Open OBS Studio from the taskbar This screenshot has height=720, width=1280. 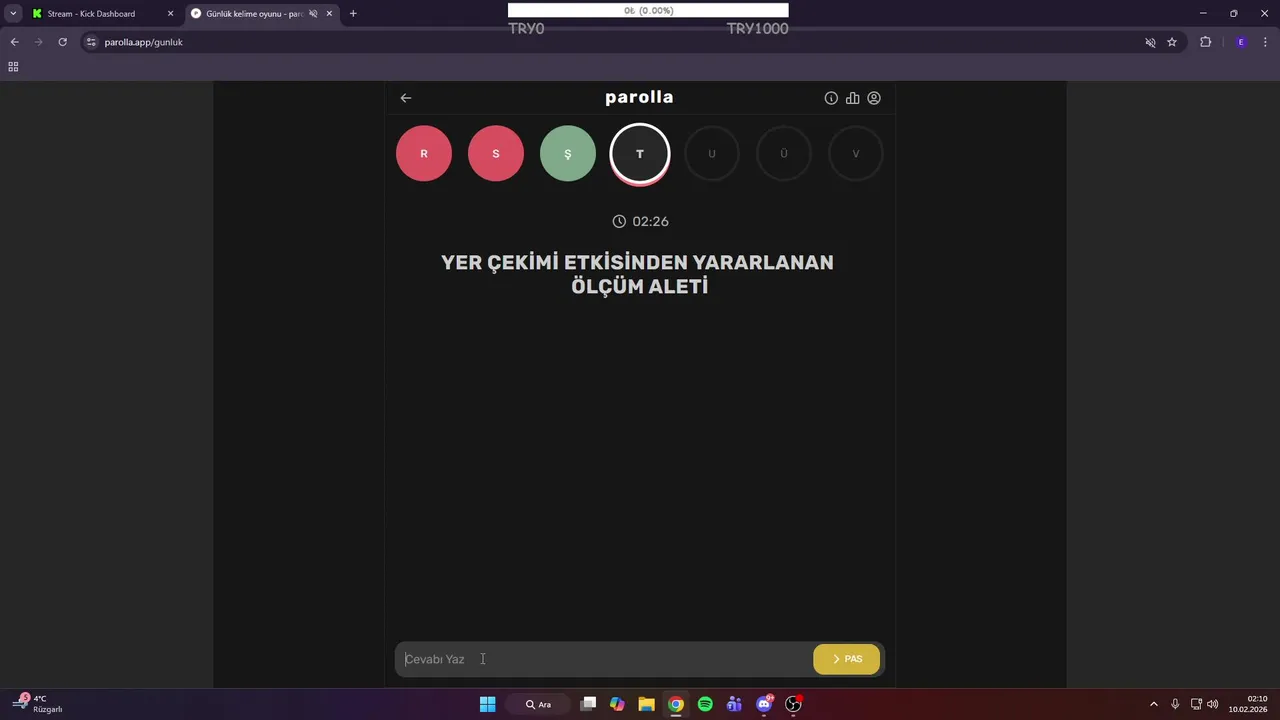794,704
